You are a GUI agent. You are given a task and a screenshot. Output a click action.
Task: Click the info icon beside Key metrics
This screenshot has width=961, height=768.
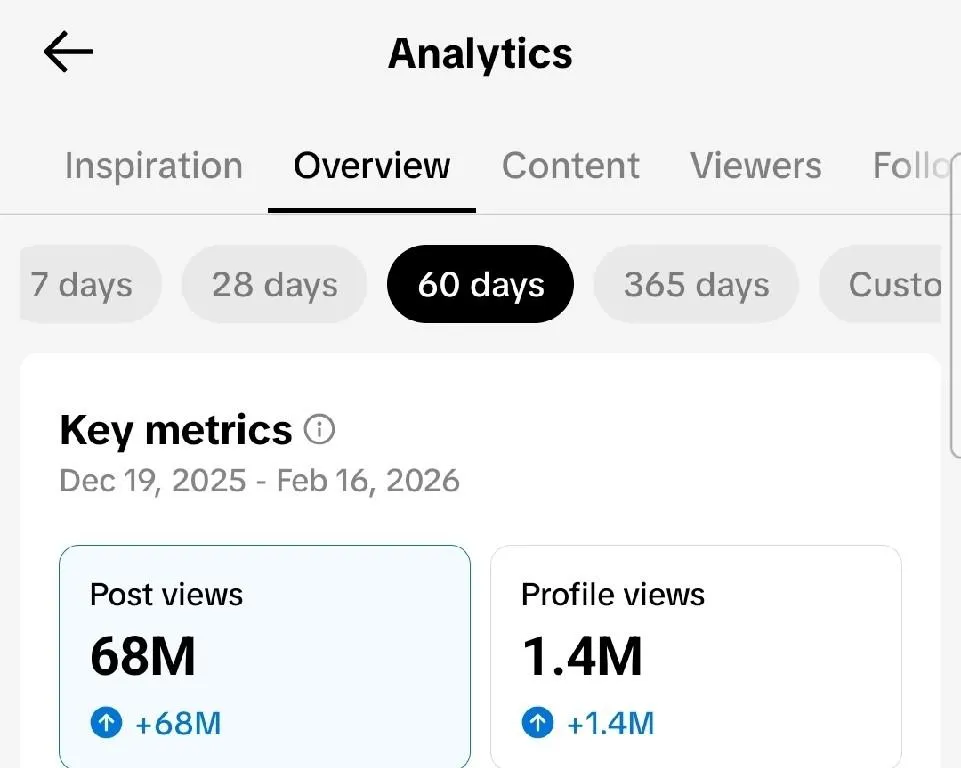tap(319, 430)
